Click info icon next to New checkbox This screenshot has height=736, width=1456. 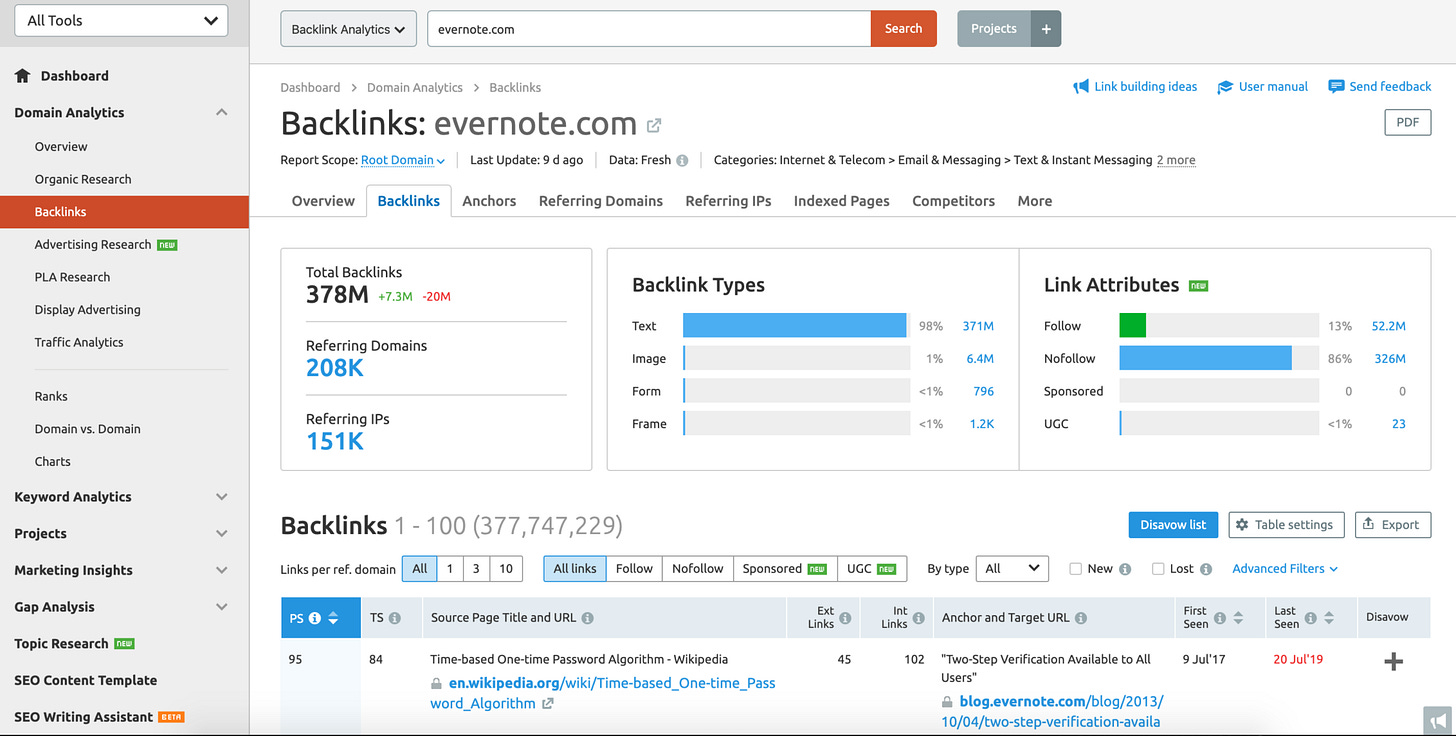click(x=1125, y=569)
